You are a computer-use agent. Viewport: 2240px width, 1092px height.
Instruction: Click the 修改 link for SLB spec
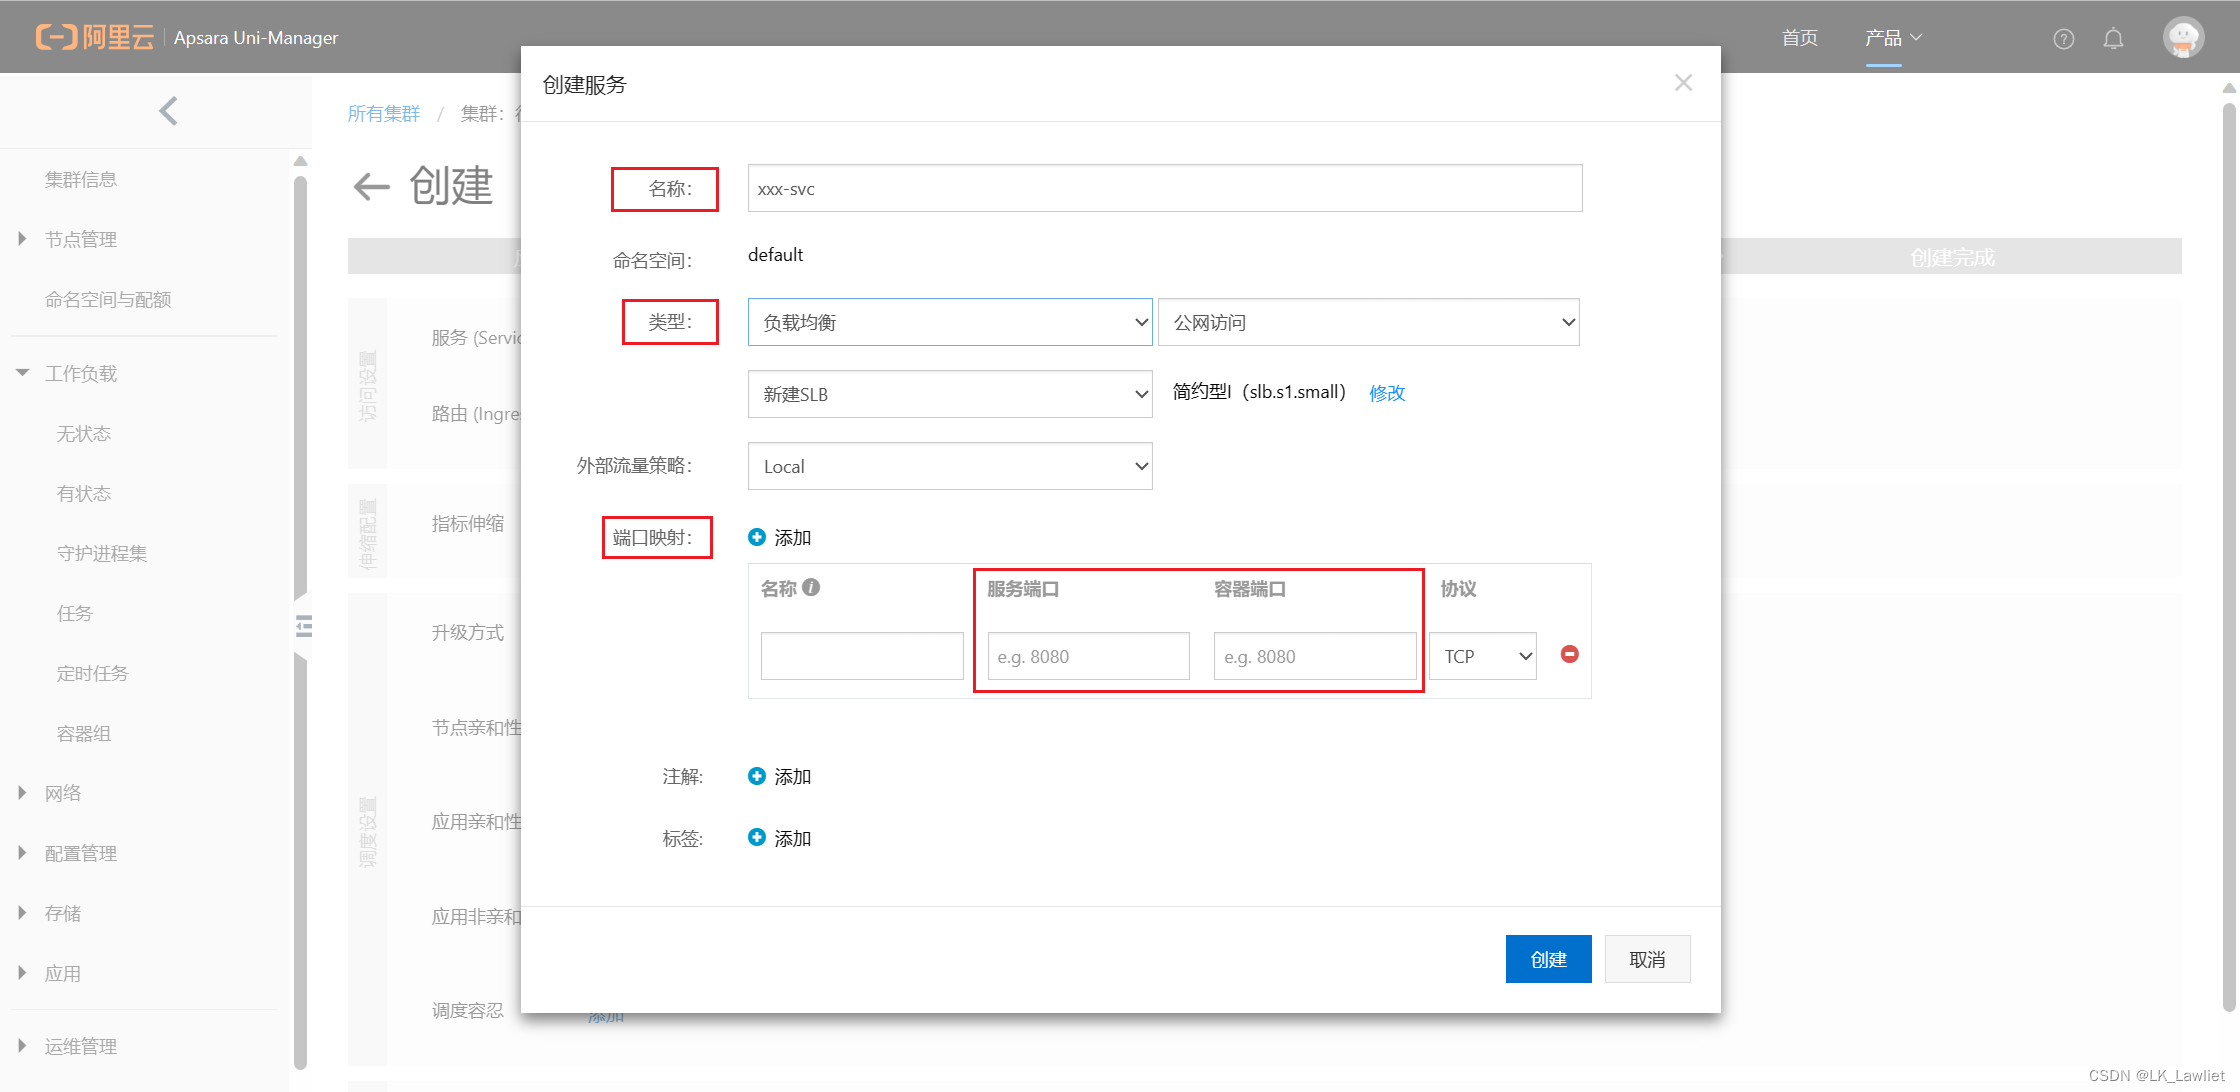[1387, 393]
